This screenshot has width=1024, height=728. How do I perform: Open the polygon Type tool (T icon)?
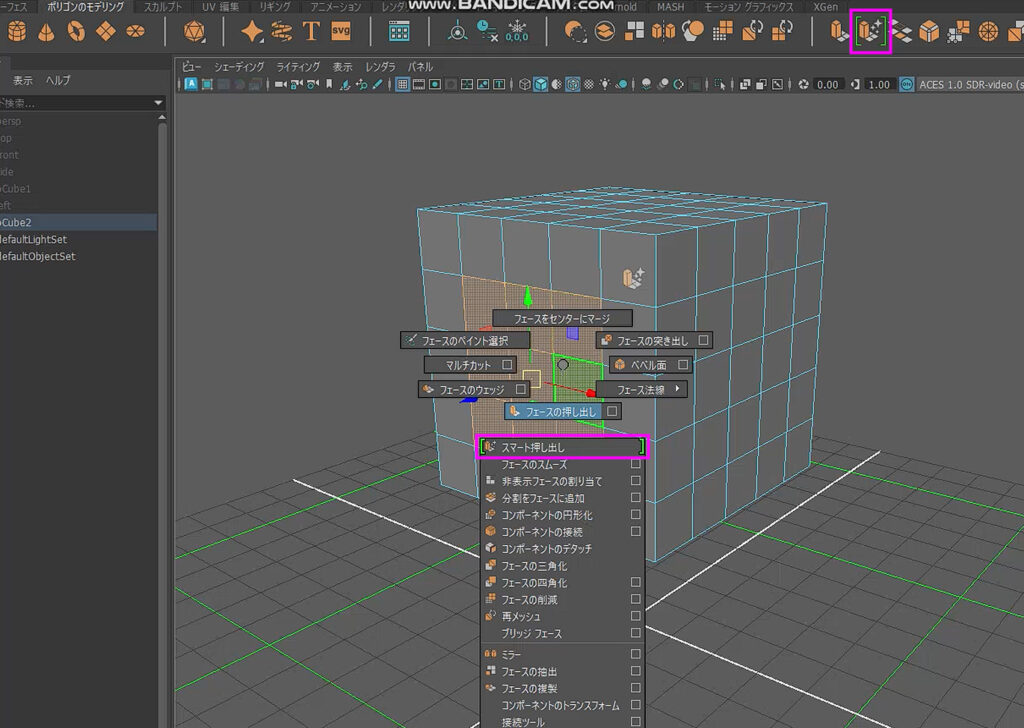(x=312, y=31)
